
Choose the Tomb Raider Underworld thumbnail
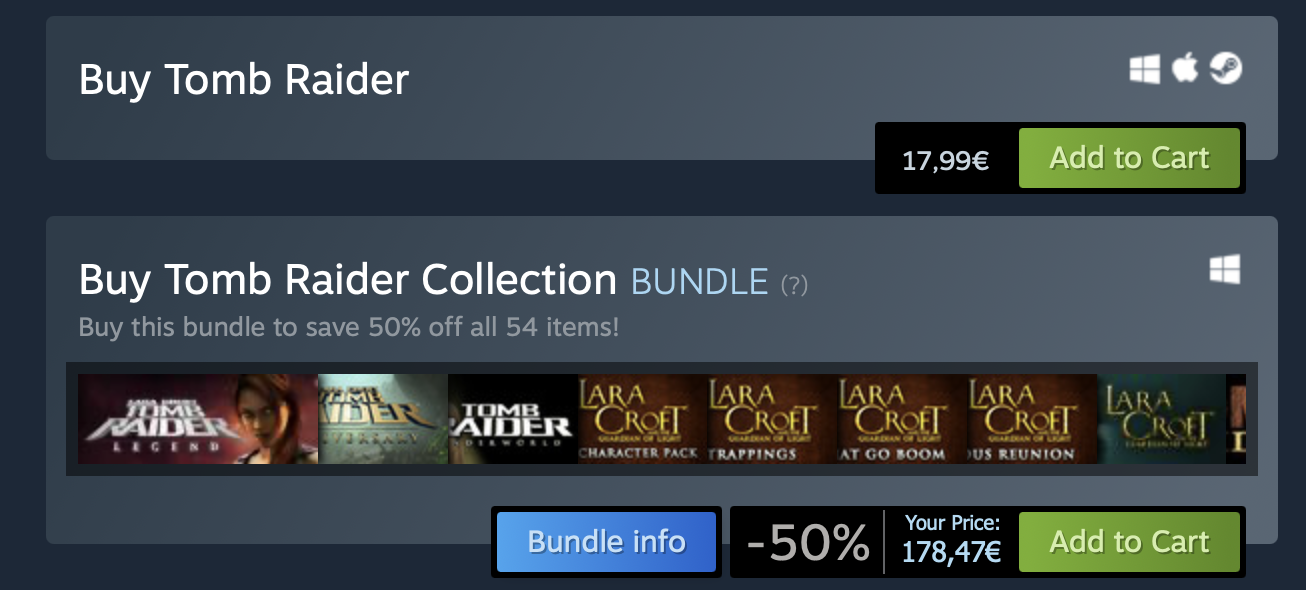coord(513,419)
